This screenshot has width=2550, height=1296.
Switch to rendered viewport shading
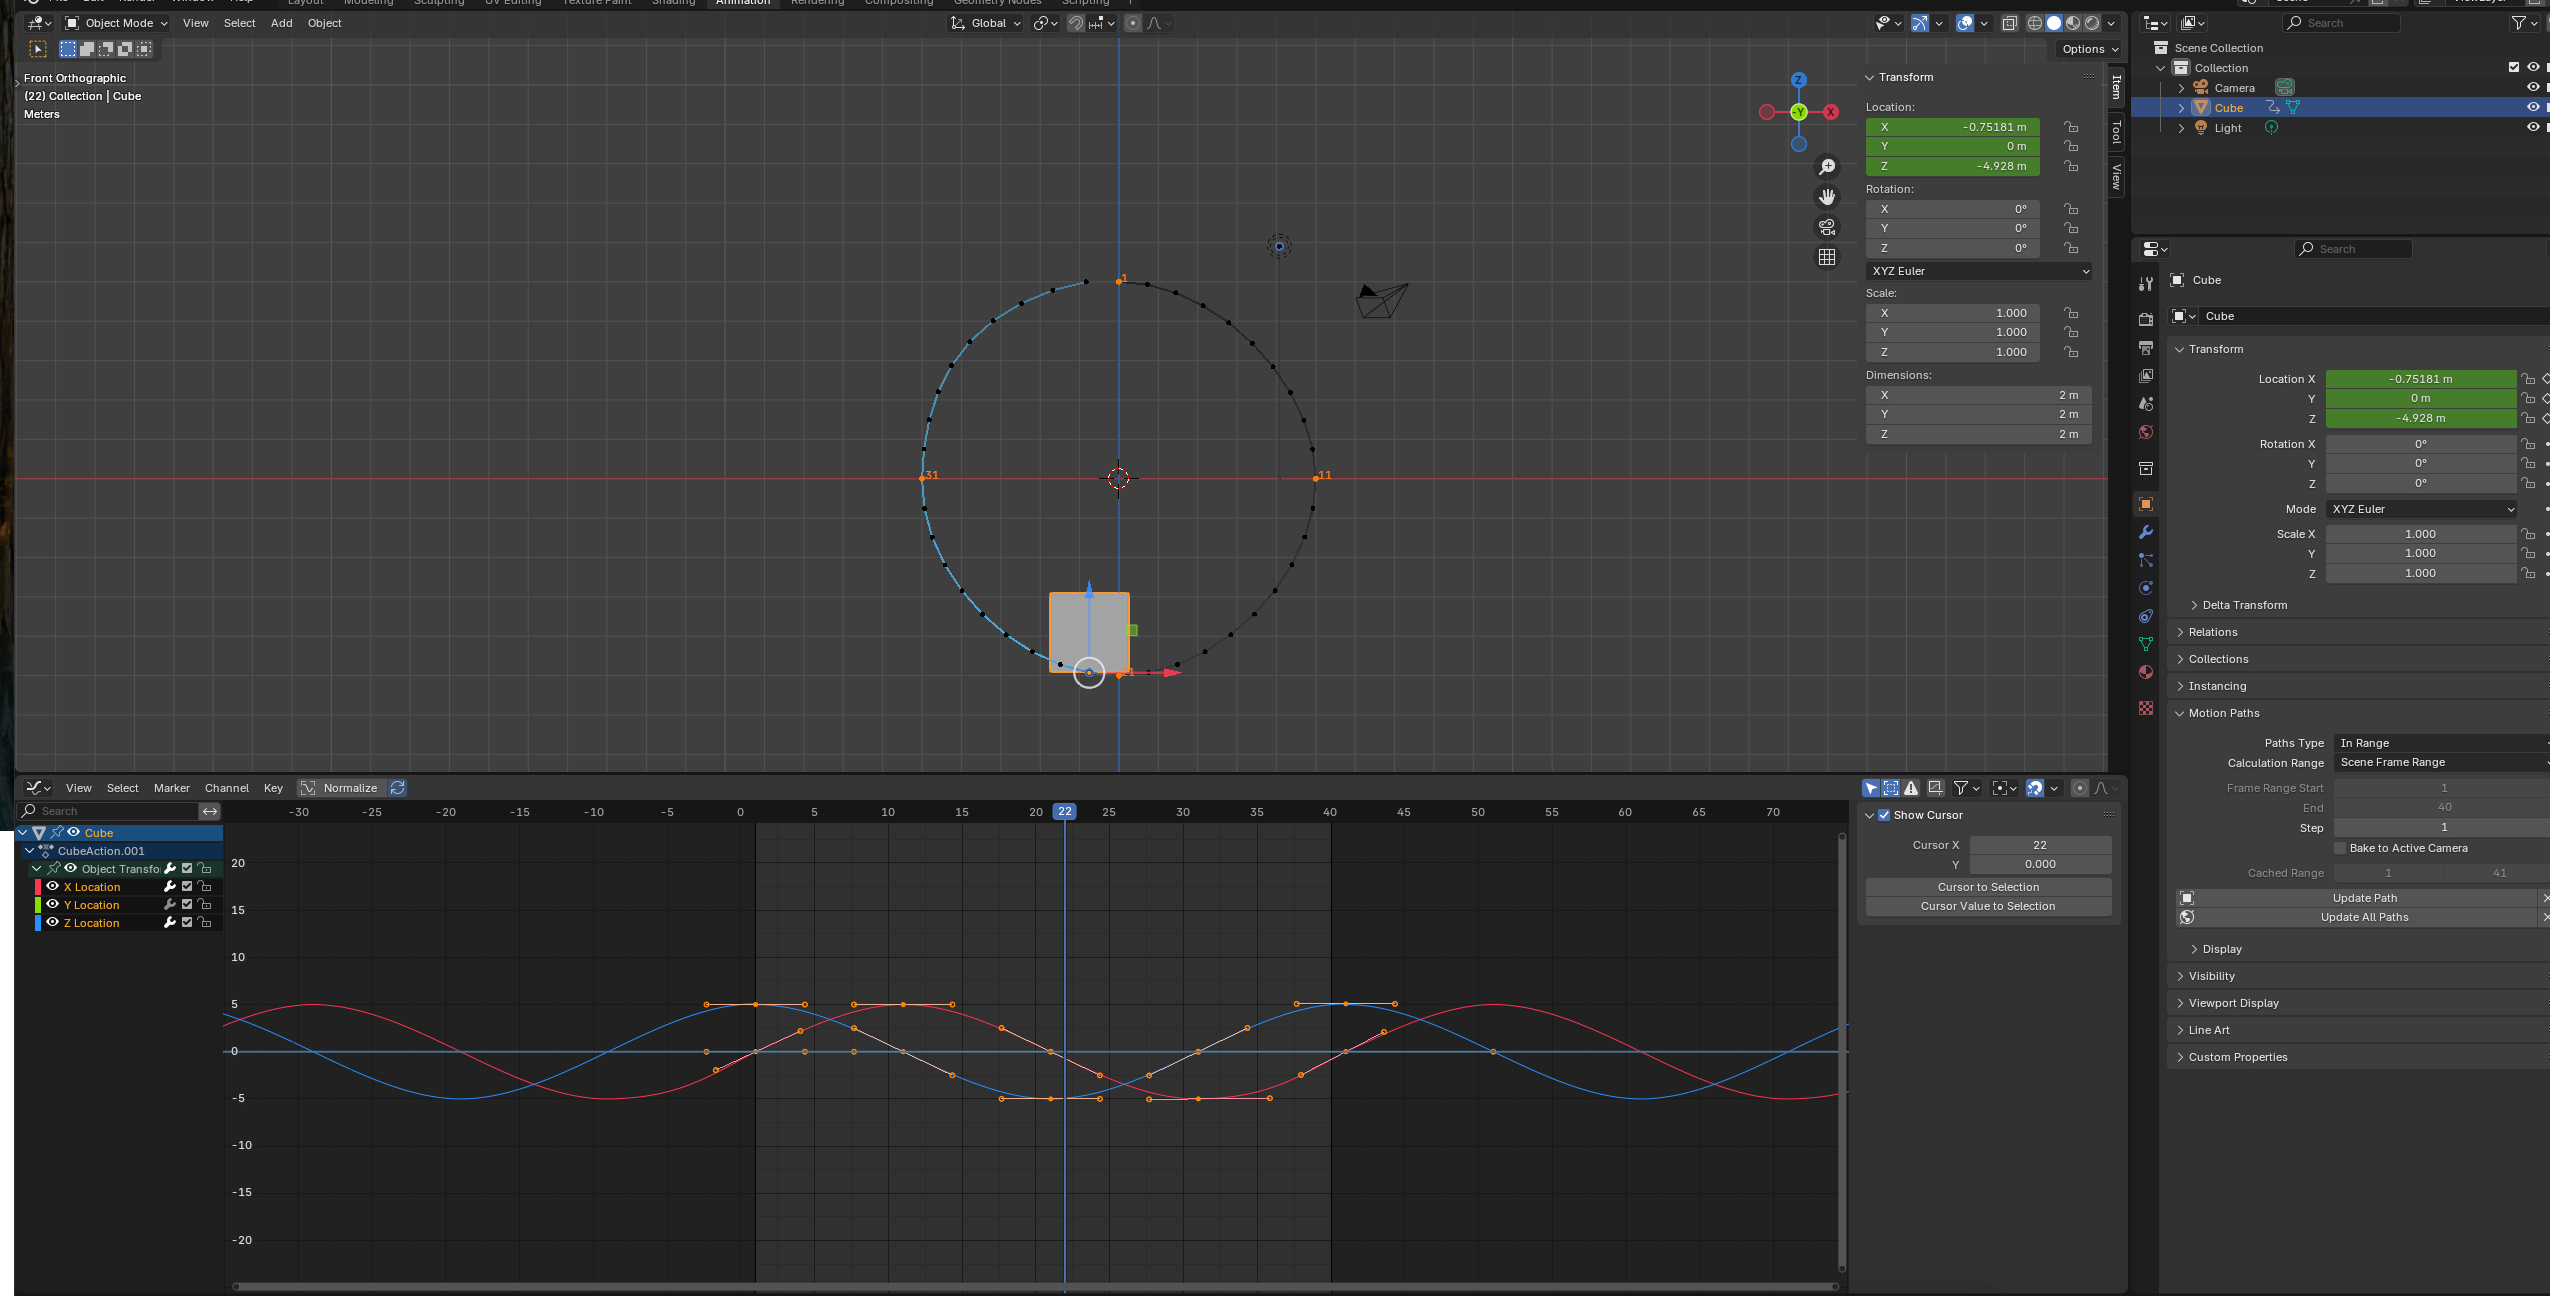click(x=2092, y=23)
